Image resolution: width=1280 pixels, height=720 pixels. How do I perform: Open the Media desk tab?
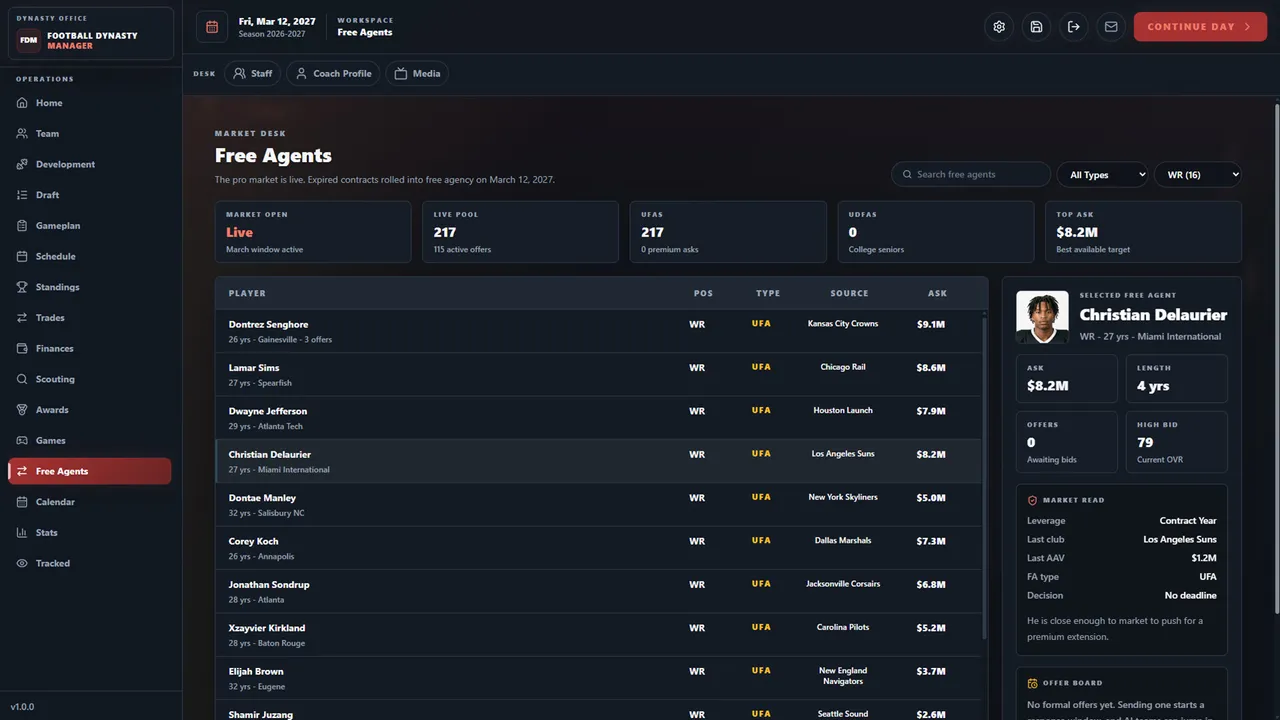coord(417,74)
